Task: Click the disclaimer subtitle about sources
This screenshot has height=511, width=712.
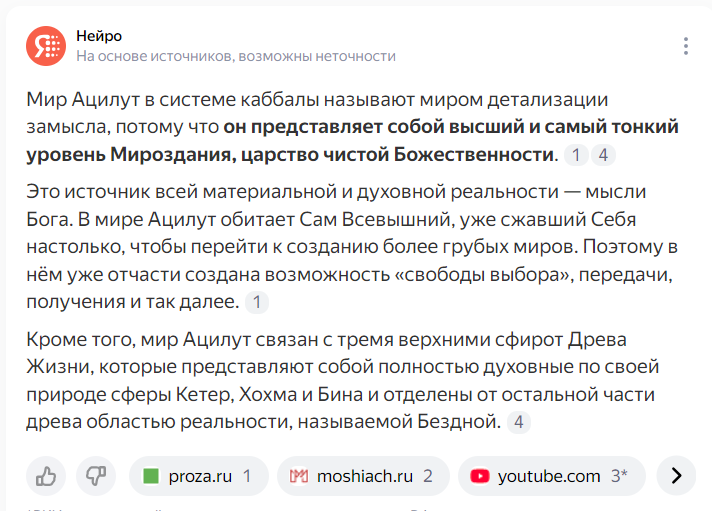Action: pyautogui.click(x=236, y=56)
